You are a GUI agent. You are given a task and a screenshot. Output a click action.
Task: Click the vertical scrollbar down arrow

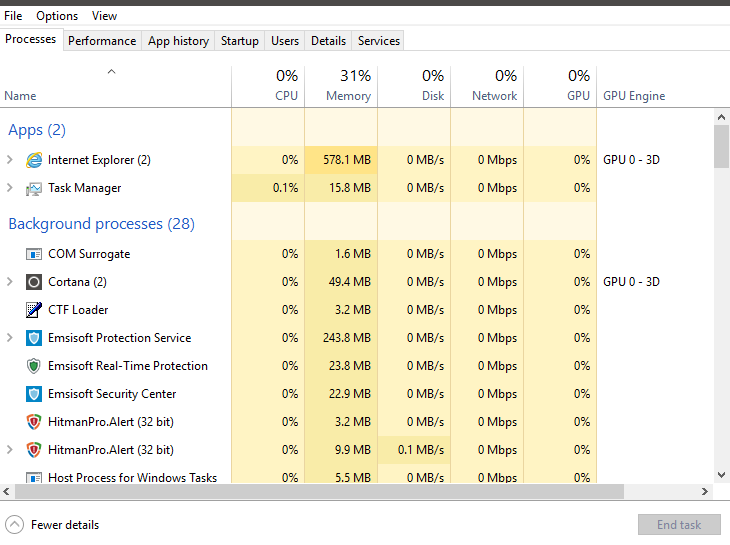coord(722,475)
